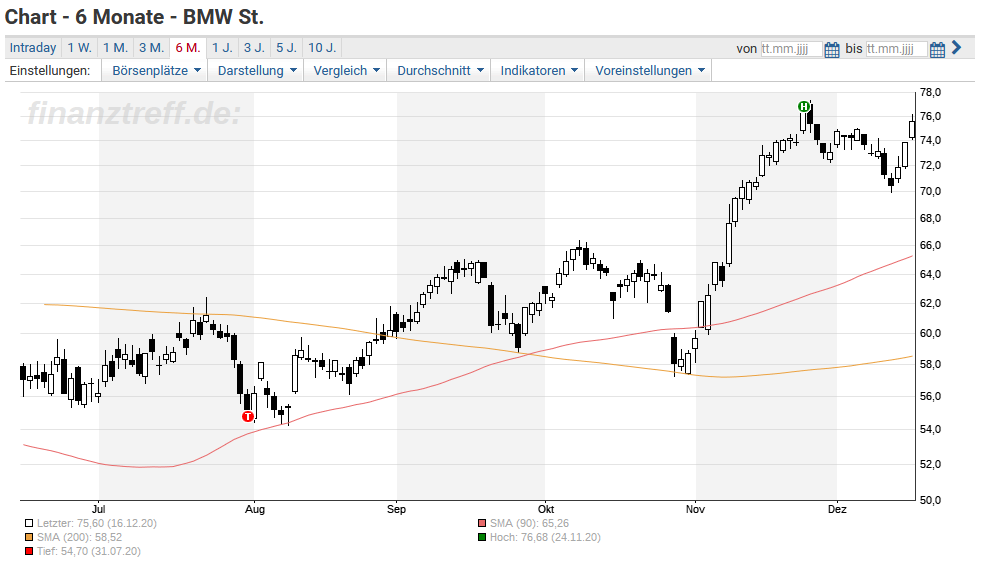Click 'Tief: 54,70 (31.07.20)' legend text
Image resolution: width=984 pixels, height=566 pixels.
(x=88, y=552)
